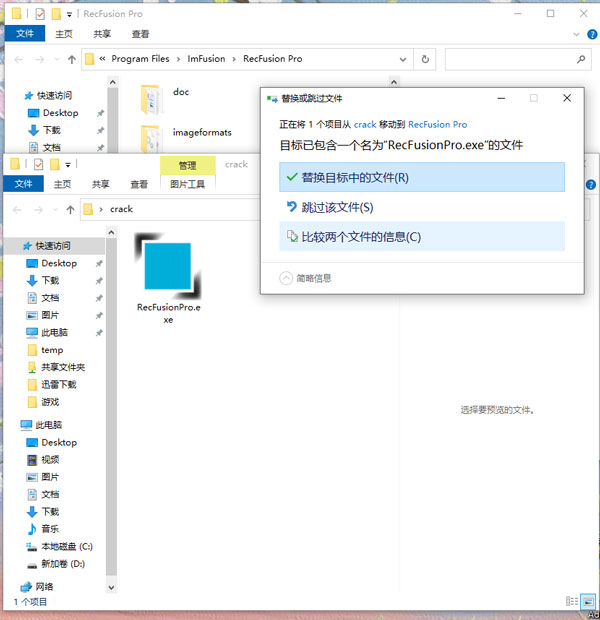Image resolution: width=600 pixels, height=620 pixels.
Task: Open 音乐 under 此电脑 in sidebar
Action: (x=50, y=529)
